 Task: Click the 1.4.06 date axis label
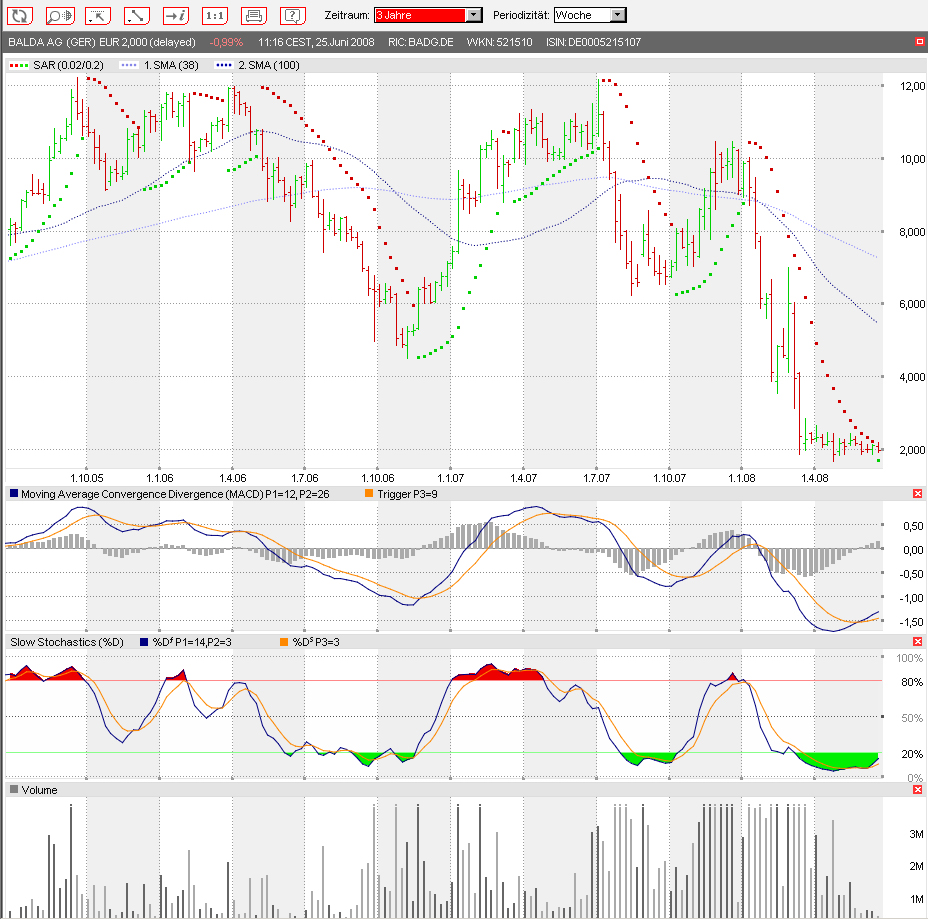coord(233,478)
